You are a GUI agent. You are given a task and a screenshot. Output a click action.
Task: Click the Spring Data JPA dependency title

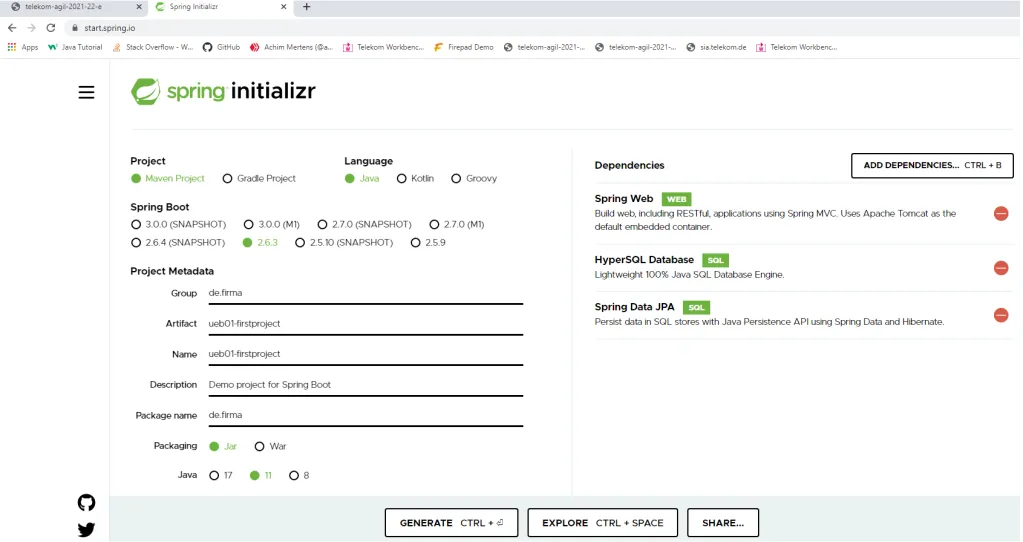coord(634,307)
